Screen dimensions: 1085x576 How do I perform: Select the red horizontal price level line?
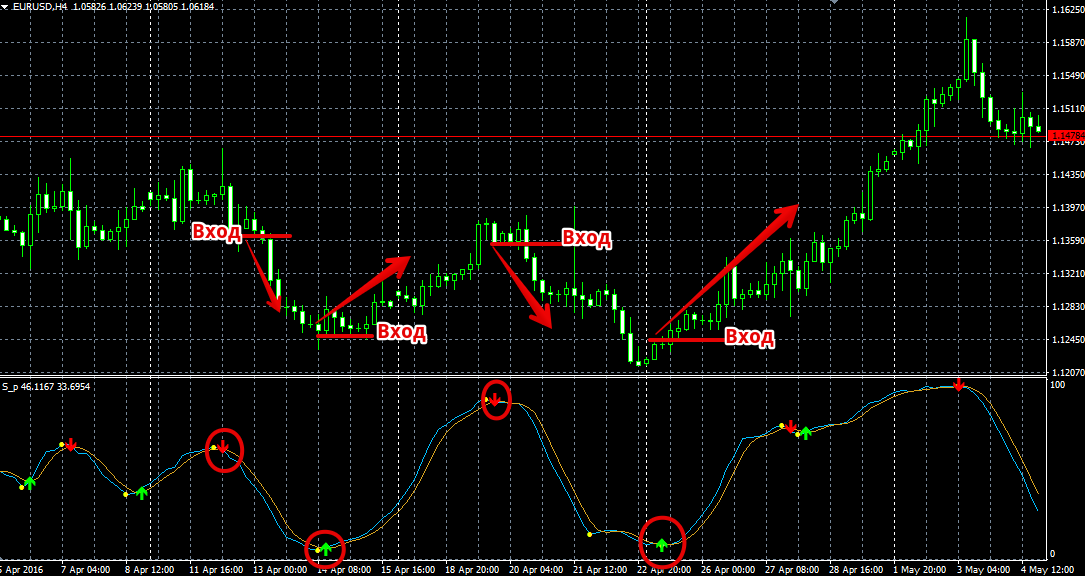(x=500, y=136)
